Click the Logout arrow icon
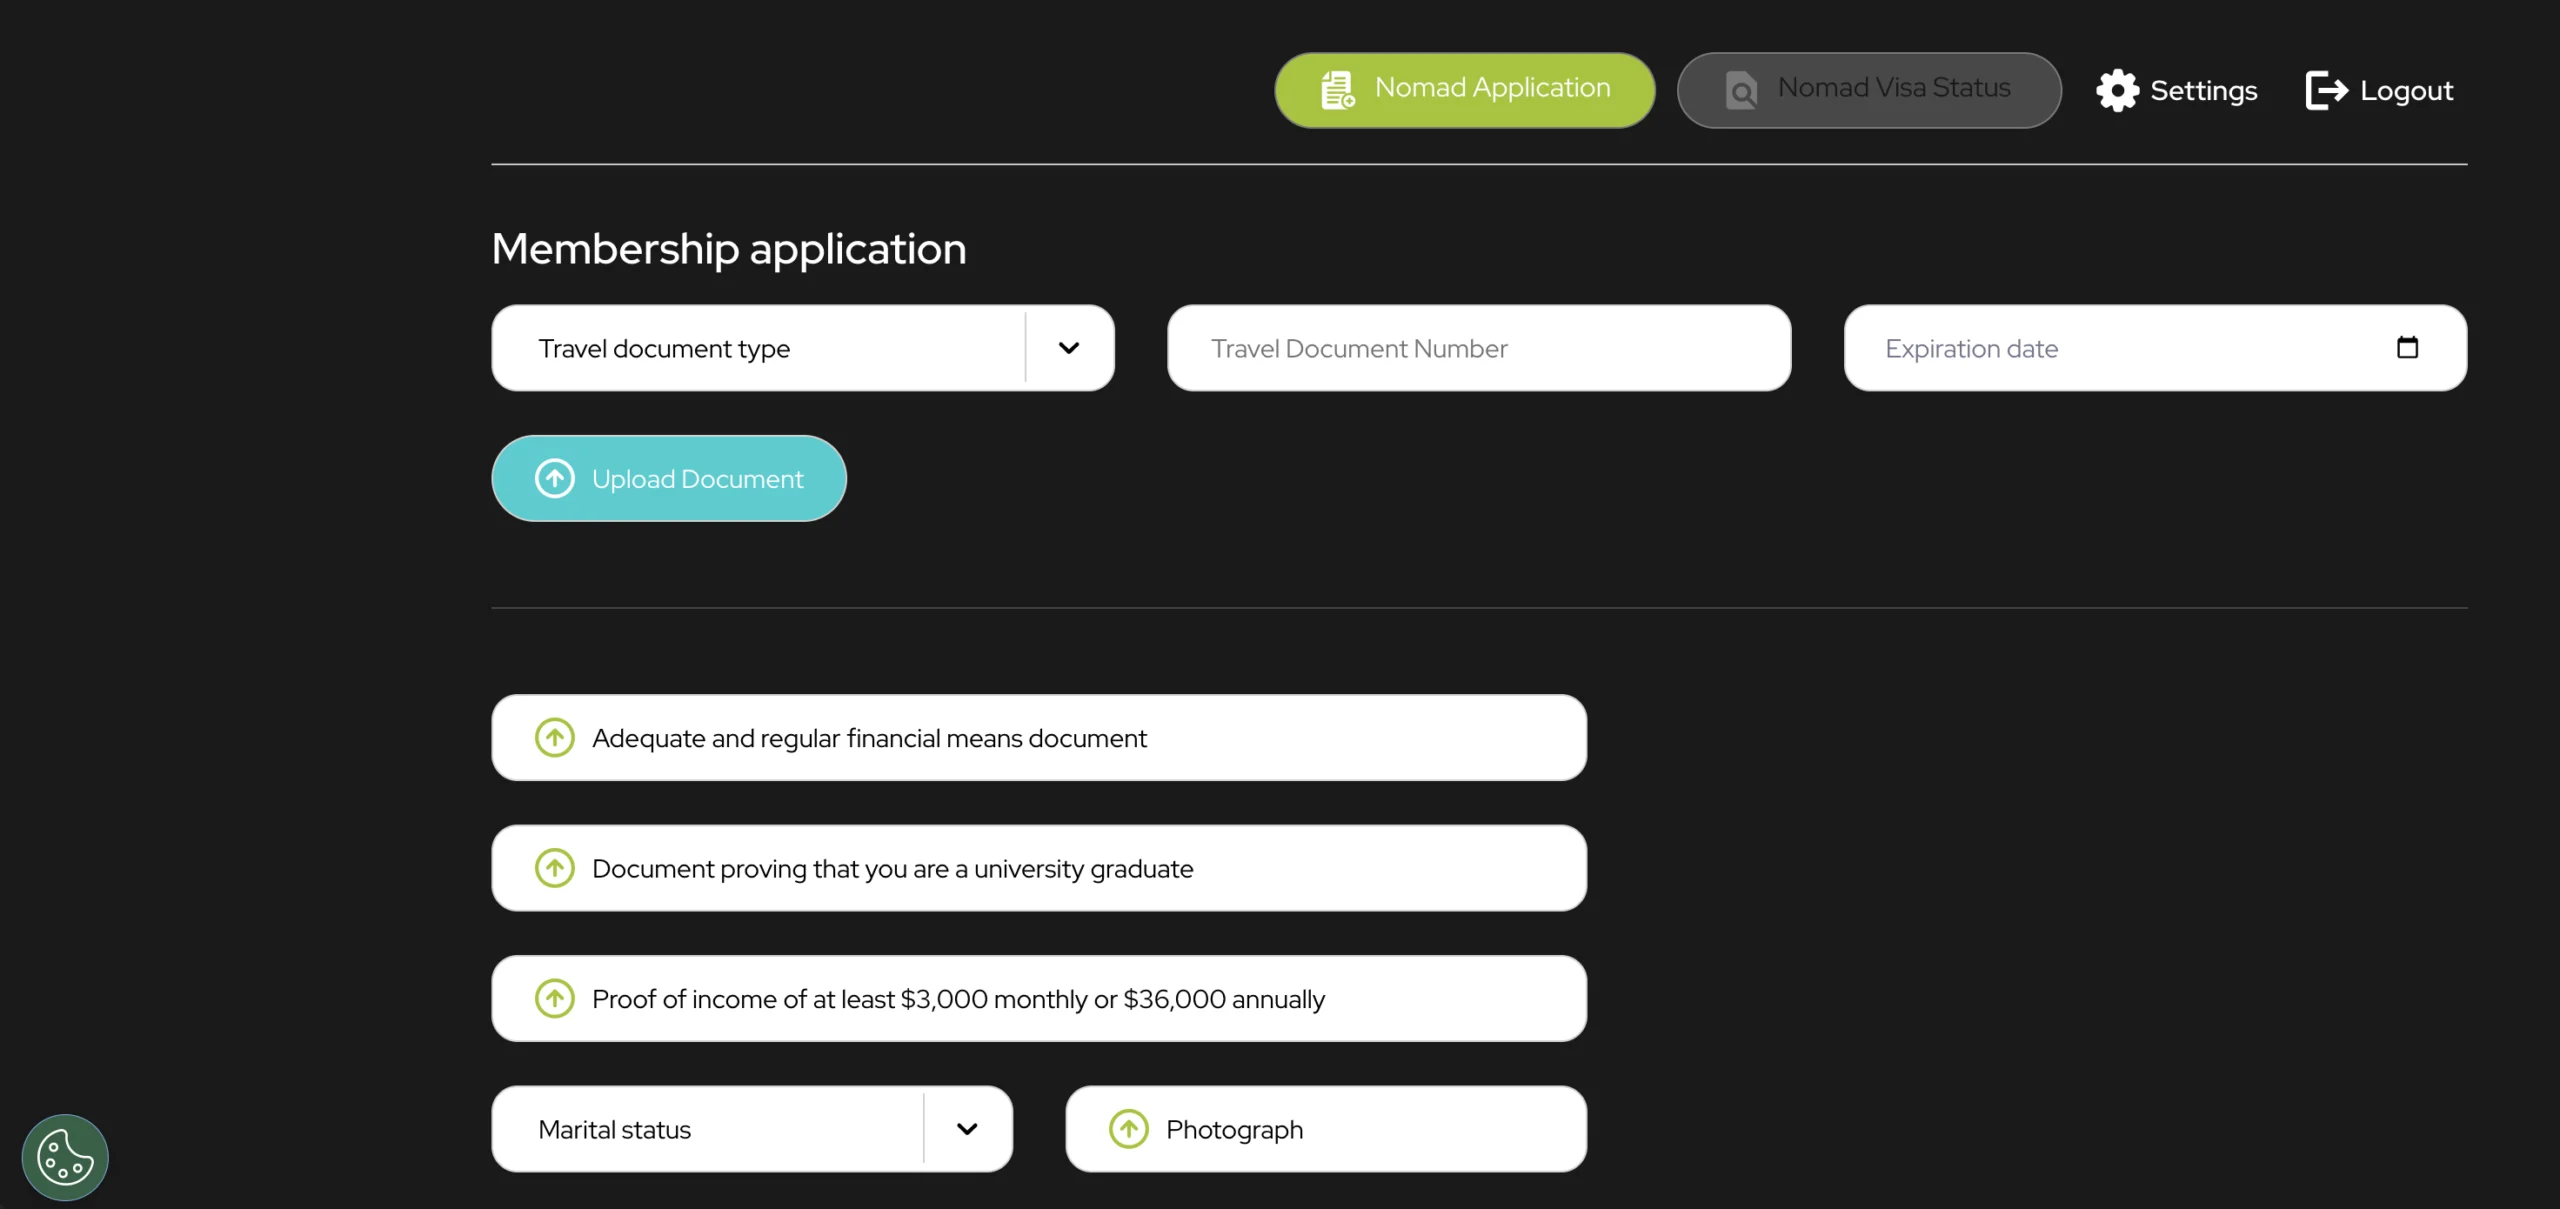 pos(2326,91)
